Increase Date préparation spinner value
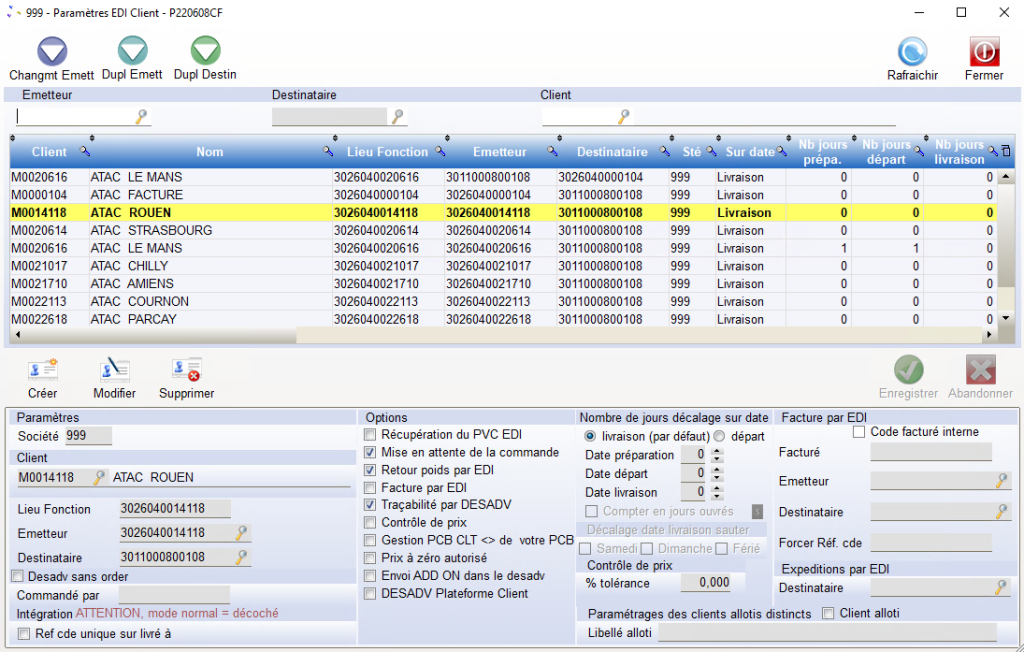 [x=717, y=451]
